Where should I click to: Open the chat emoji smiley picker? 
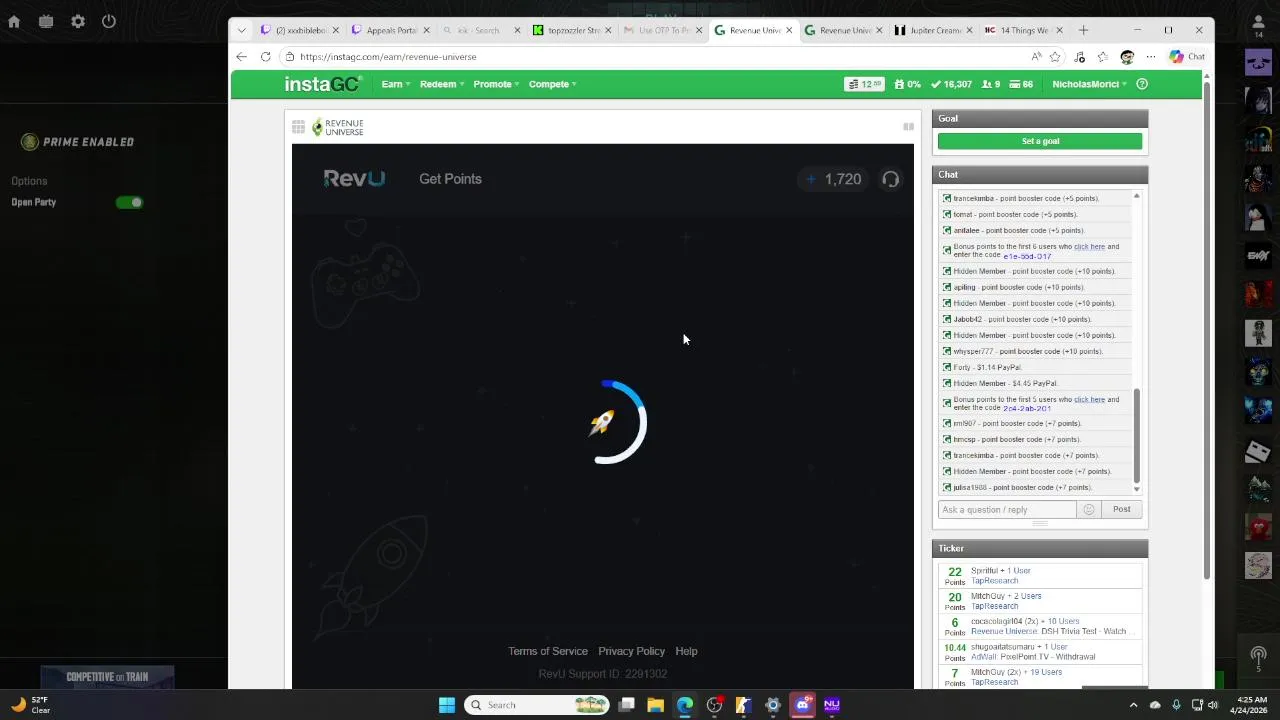(1089, 509)
